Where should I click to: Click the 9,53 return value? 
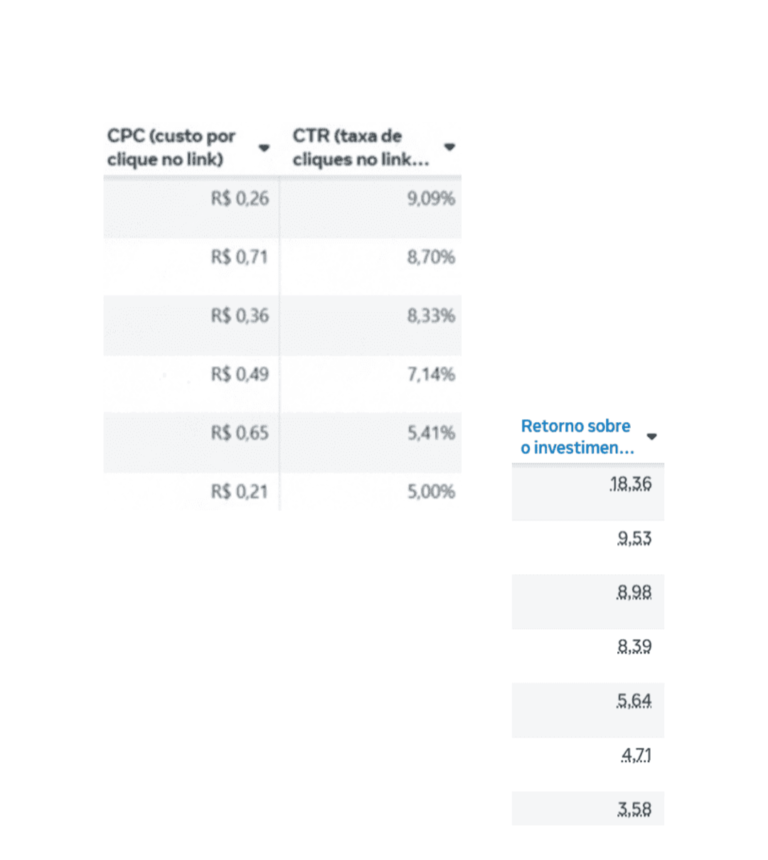(634, 539)
